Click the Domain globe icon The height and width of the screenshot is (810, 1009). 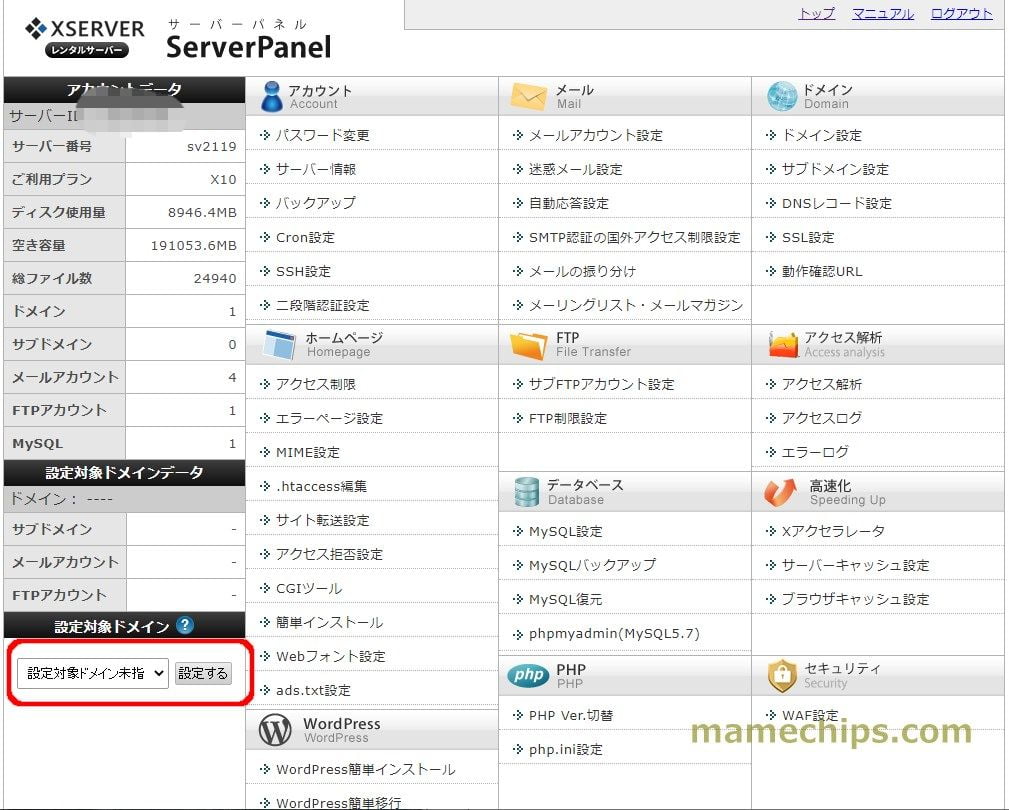click(x=782, y=97)
